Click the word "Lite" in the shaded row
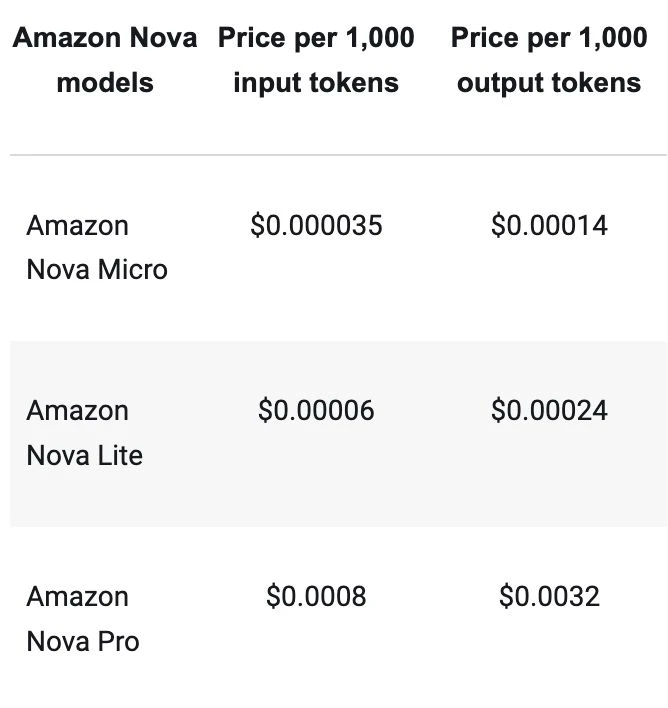This screenshot has height=708, width=668. click(x=120, y=455)
